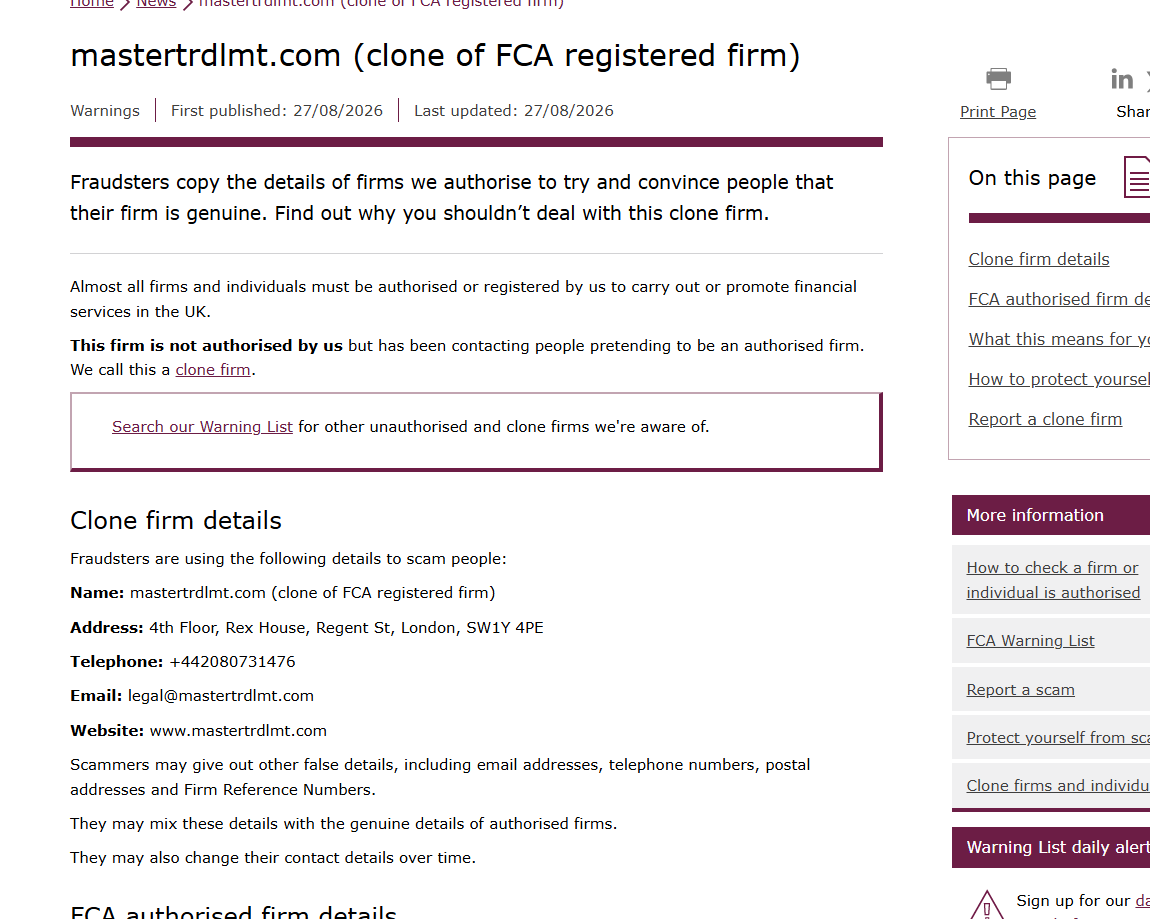Jump to 'Report a clone firm' section
This screenshot has height=919, width=1150.
(1045, 419)
